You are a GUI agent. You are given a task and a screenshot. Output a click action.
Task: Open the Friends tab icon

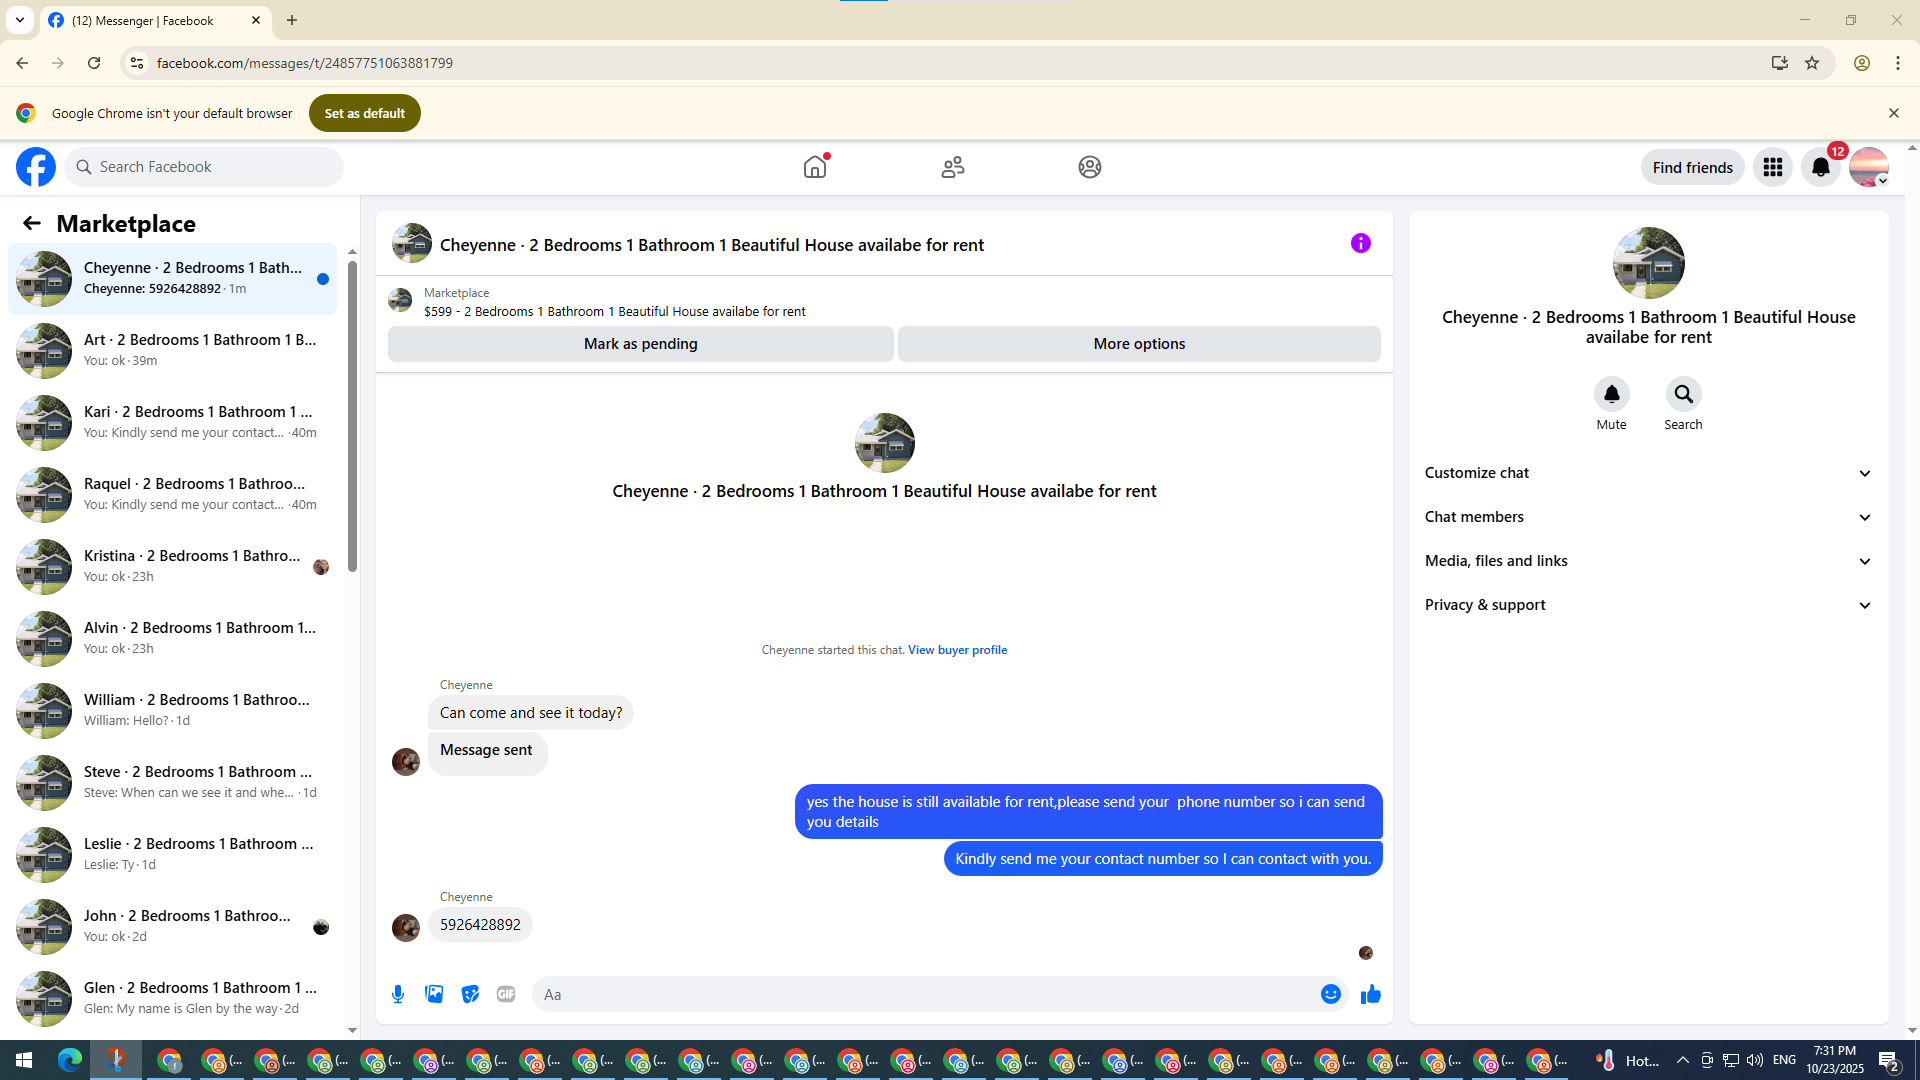click(952, 167)
